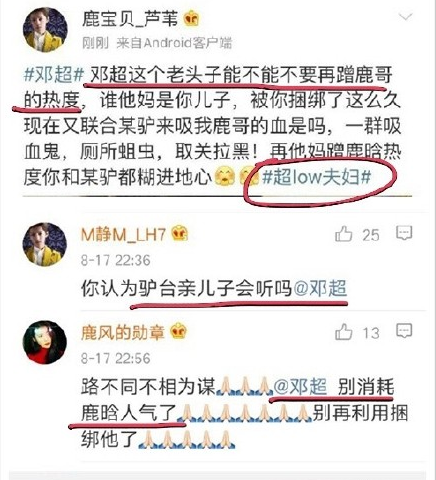This screenshot has height=480, width=436.
Task: Open username M静M_LH7 profile
Action: [x=123, y=235]
